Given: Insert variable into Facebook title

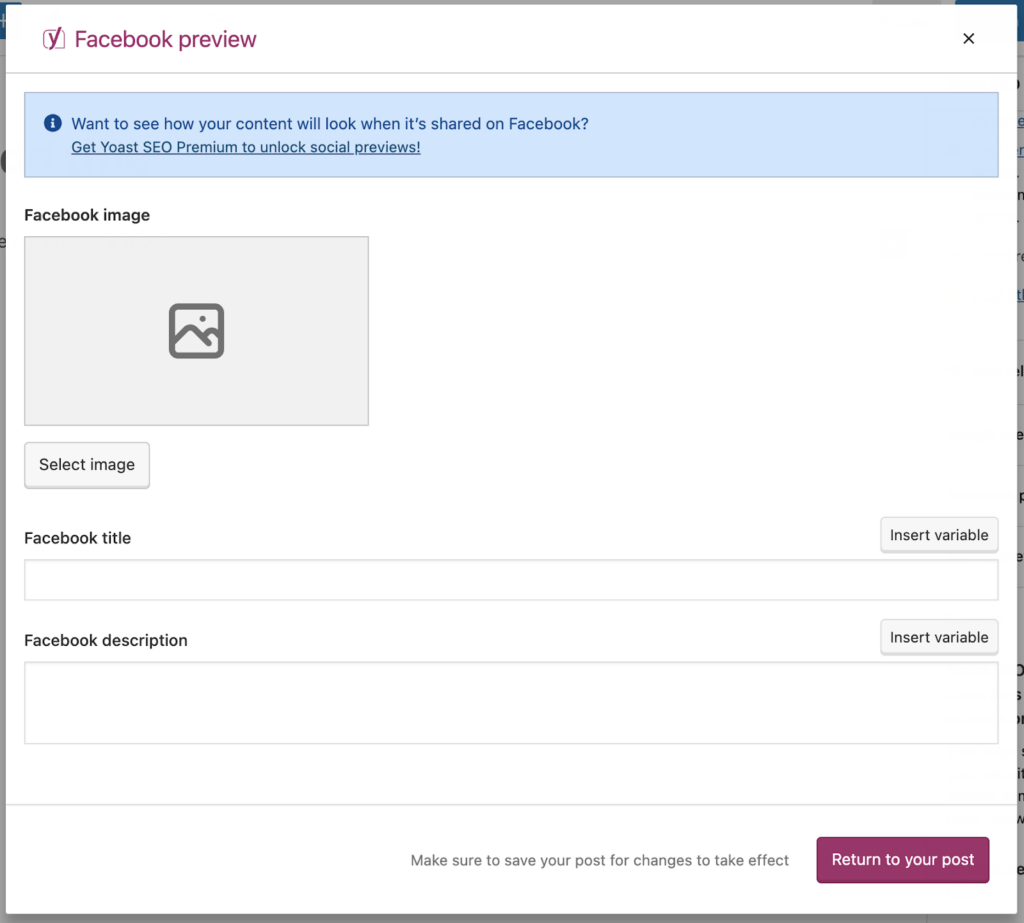Looking at the screenshot, I should (938, 535).
